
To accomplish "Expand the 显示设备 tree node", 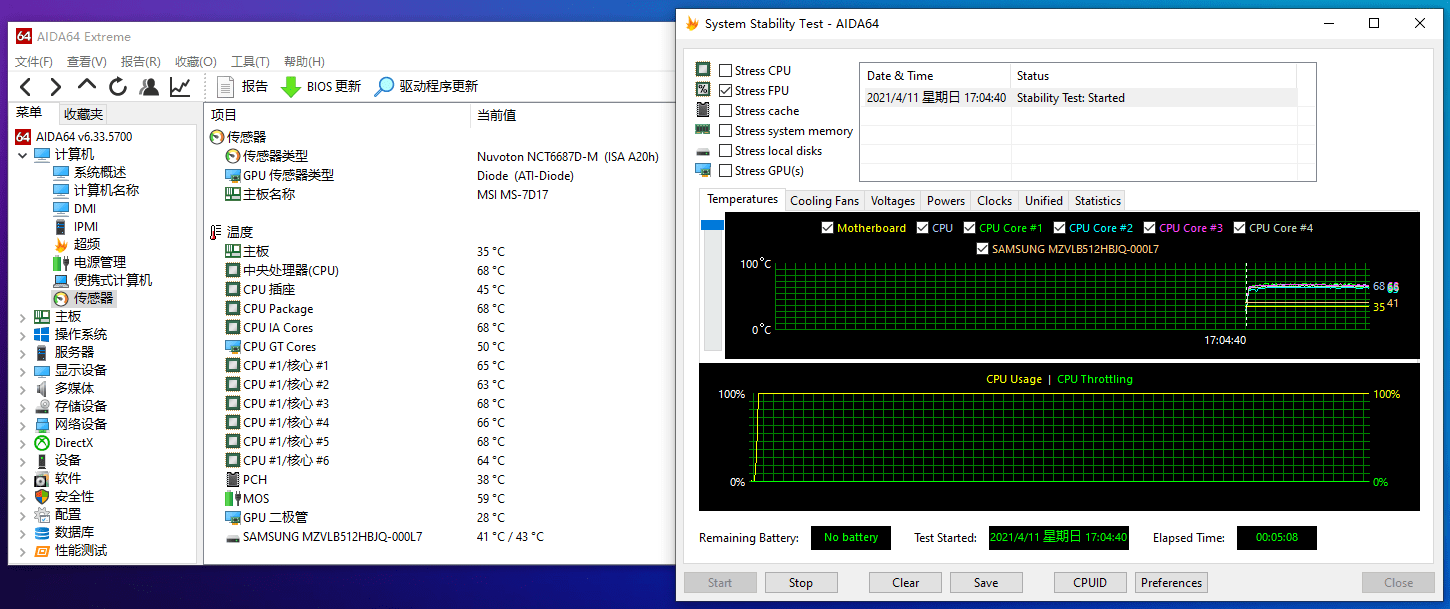I will (22, 370).
